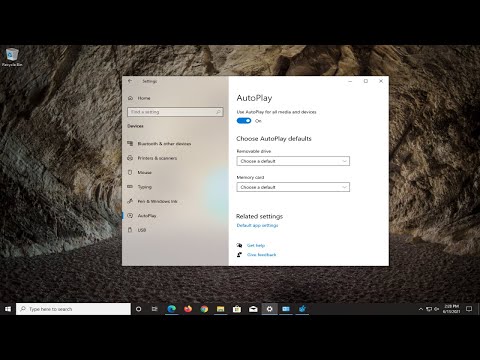Open File Explorer from the taskbar

tap(221, 309)
